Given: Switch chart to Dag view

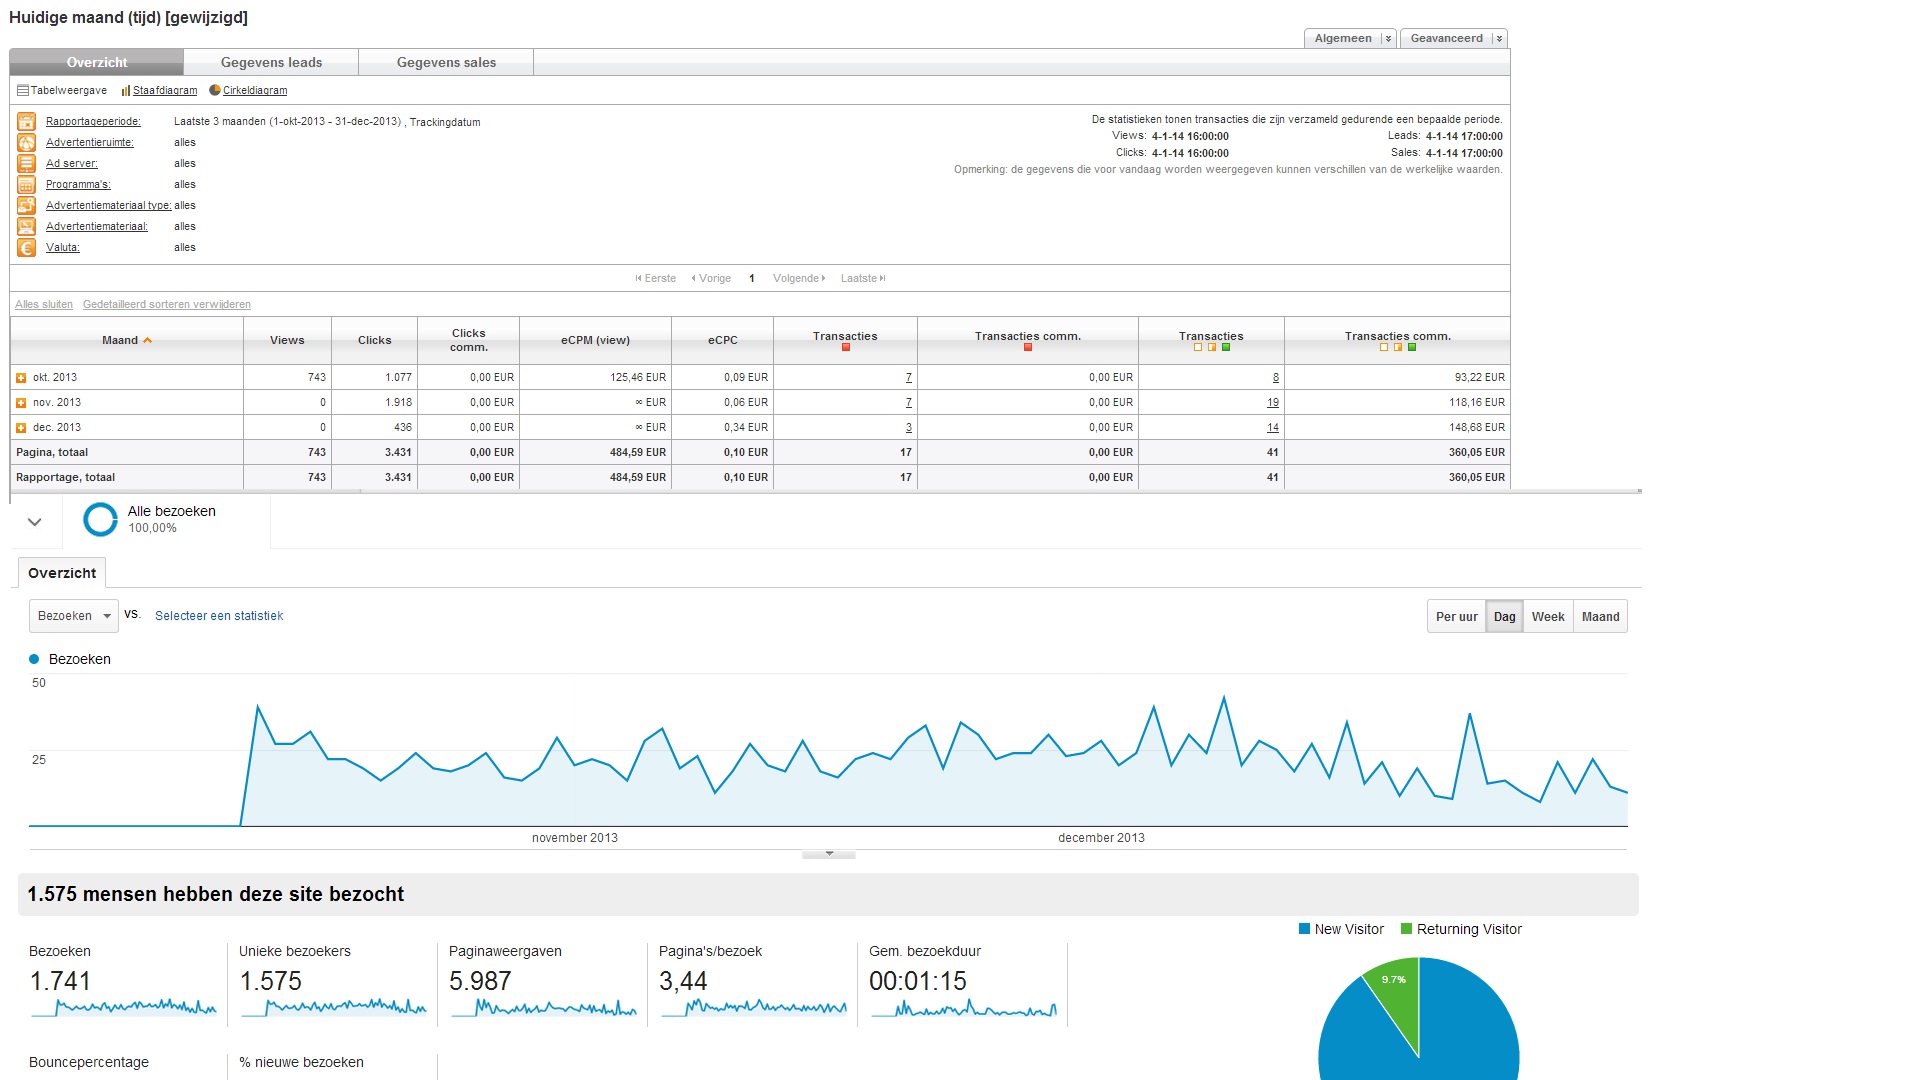Looking at the screenshot, I should pyautogui.click(x=1504, y=617).
